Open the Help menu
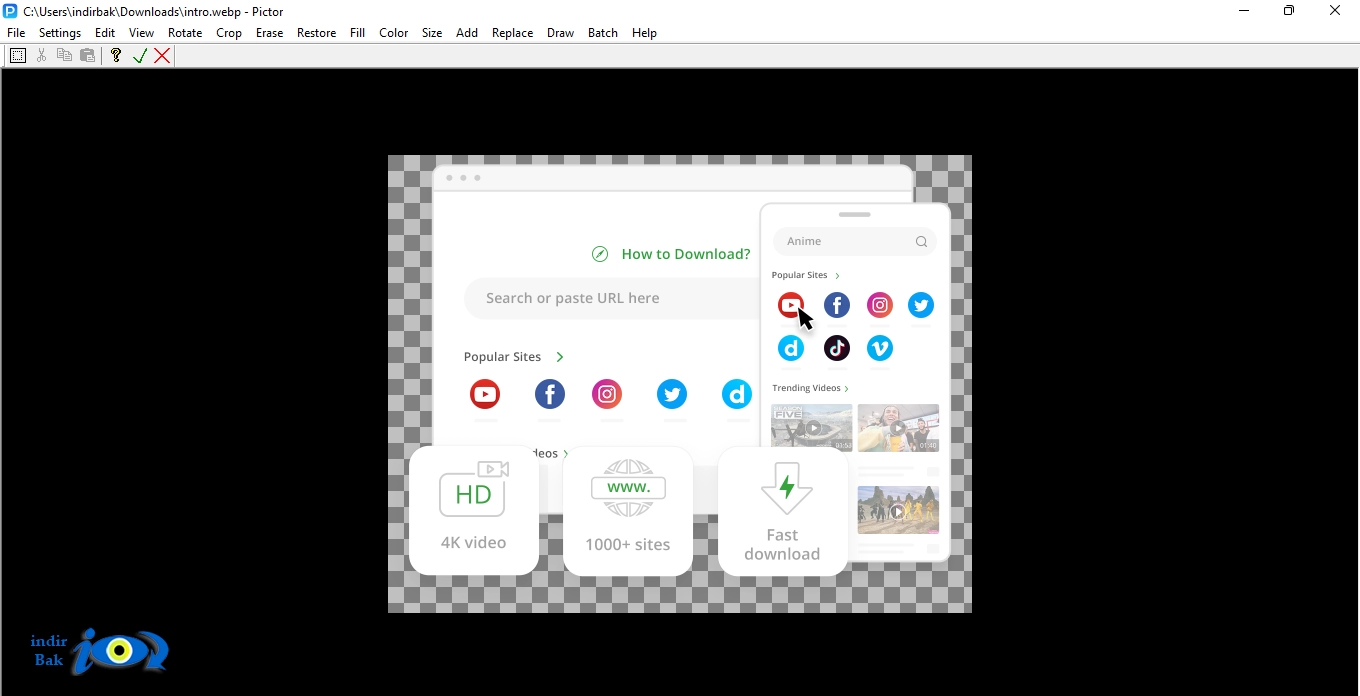Screen dimensions: 1360x696 [645, 33]
